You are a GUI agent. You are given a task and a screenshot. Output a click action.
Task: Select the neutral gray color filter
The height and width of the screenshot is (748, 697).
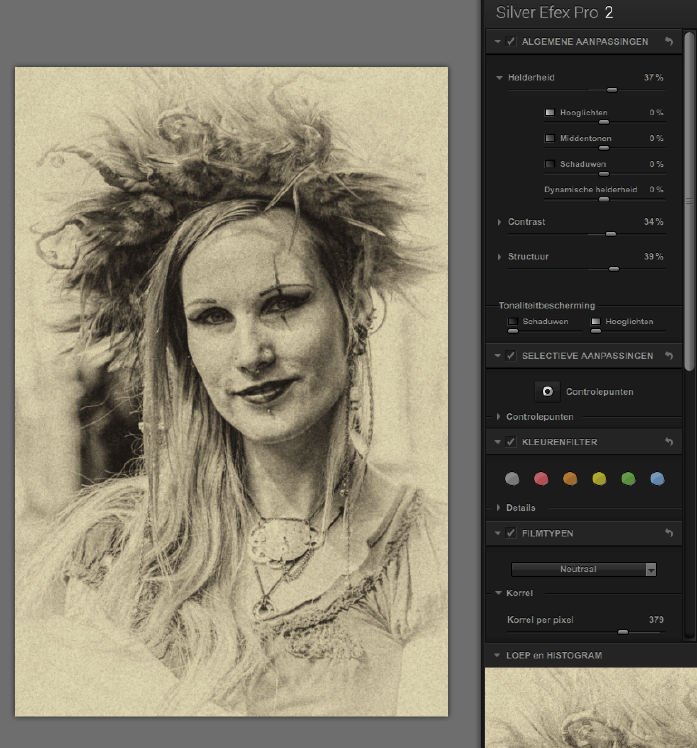tap(512, 478)
